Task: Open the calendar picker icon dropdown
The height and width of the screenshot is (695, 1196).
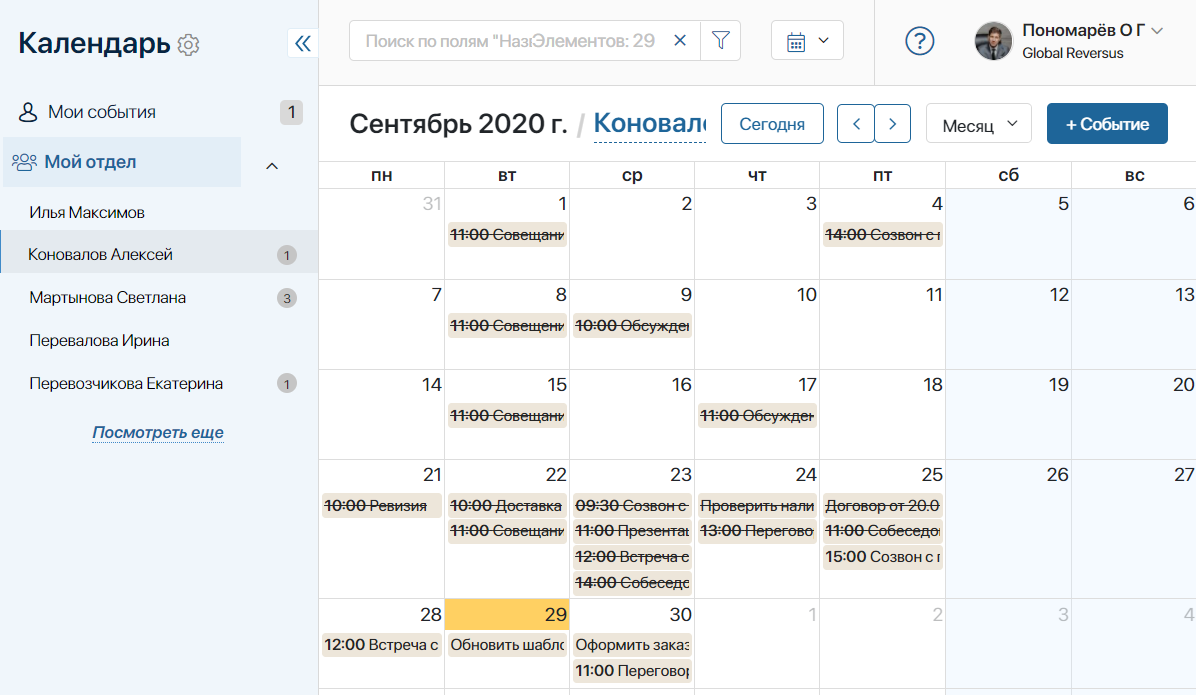Action: coord(807,40)
